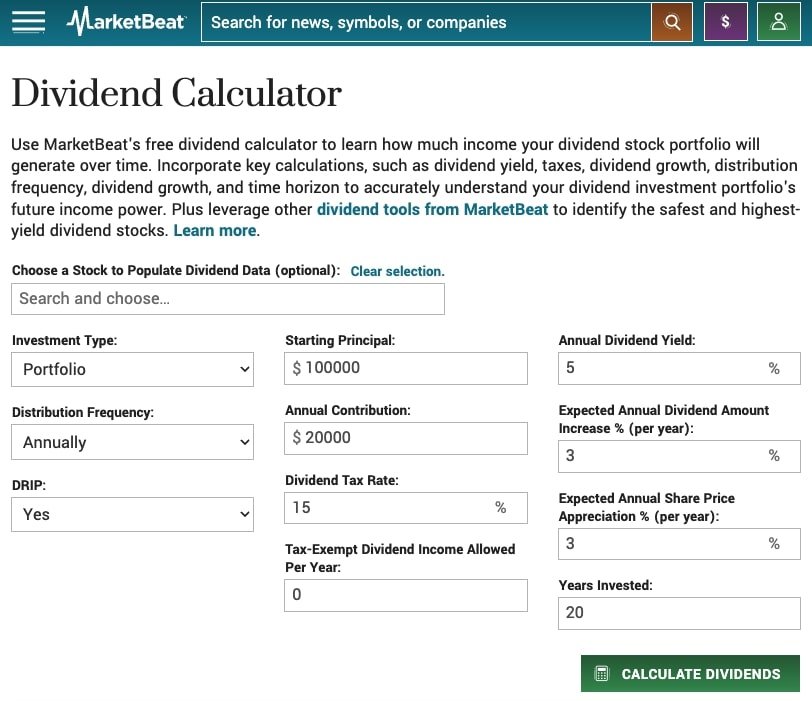
Task: Switch Distribution Frequency from Annually
Action: point(132,441)
